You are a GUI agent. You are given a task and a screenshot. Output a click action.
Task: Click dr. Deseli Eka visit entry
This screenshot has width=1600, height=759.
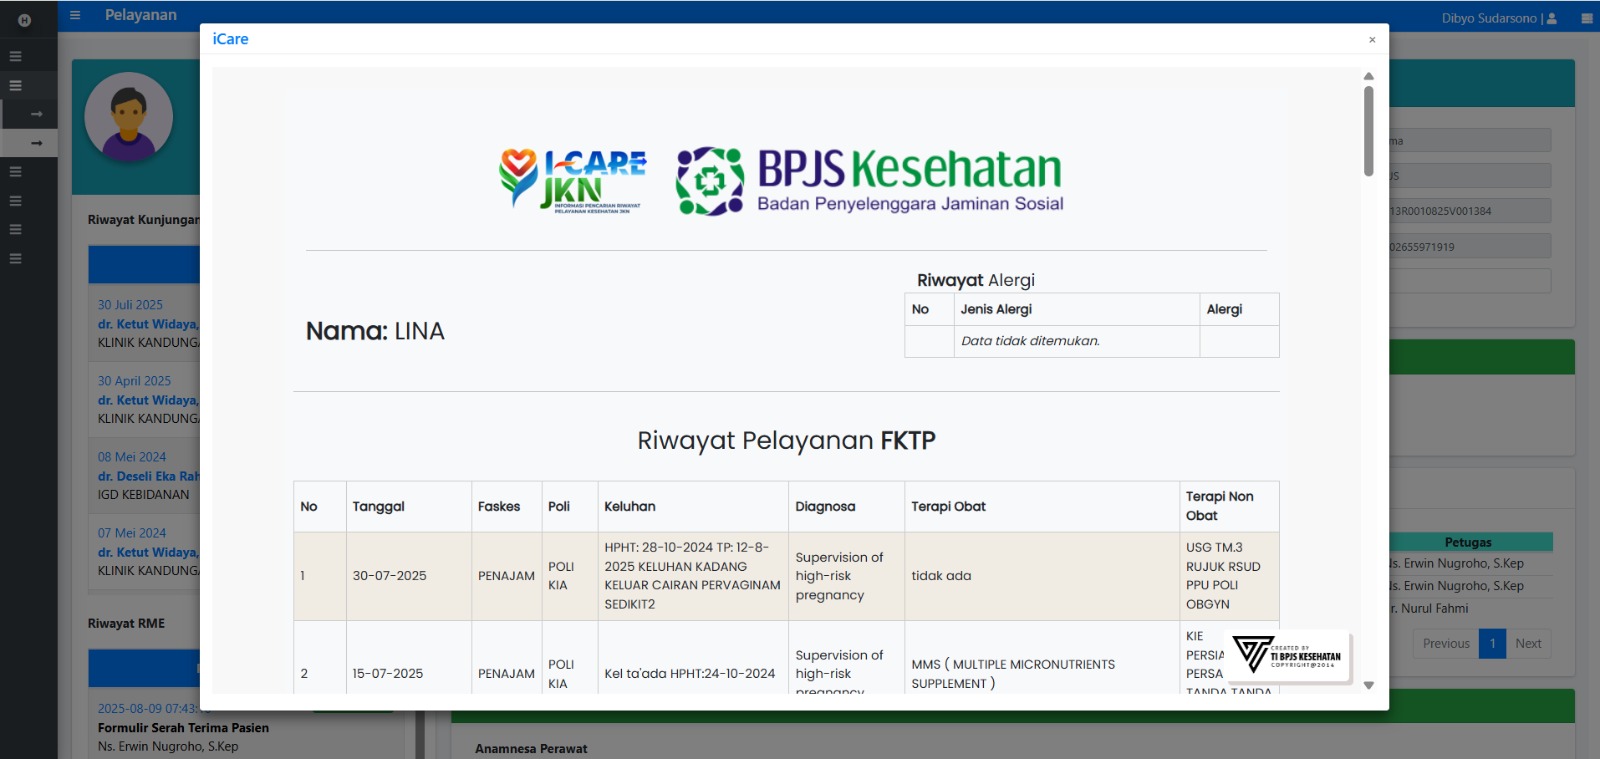[148, 476]
